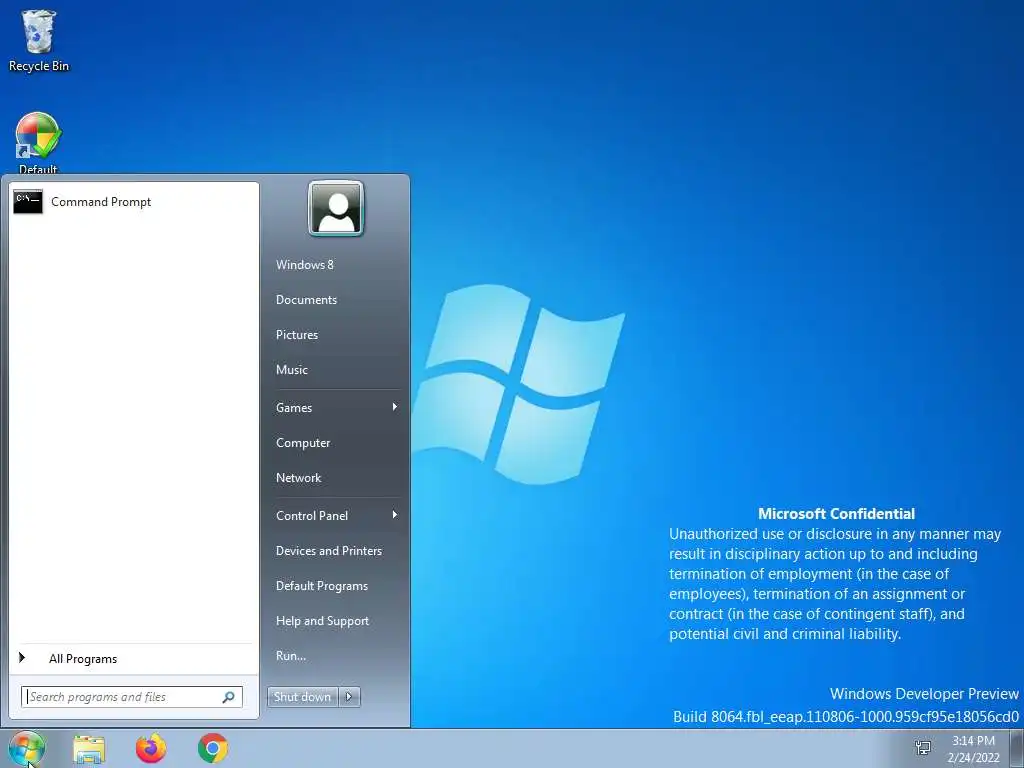Open File Explorer from the taskbar
The width and height of the screenshot is (1024, 768).
(89, 748)
